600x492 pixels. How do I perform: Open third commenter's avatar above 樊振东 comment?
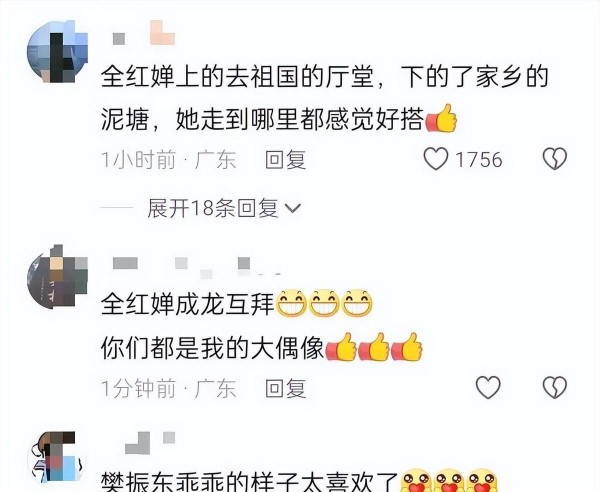pos(57,457)
